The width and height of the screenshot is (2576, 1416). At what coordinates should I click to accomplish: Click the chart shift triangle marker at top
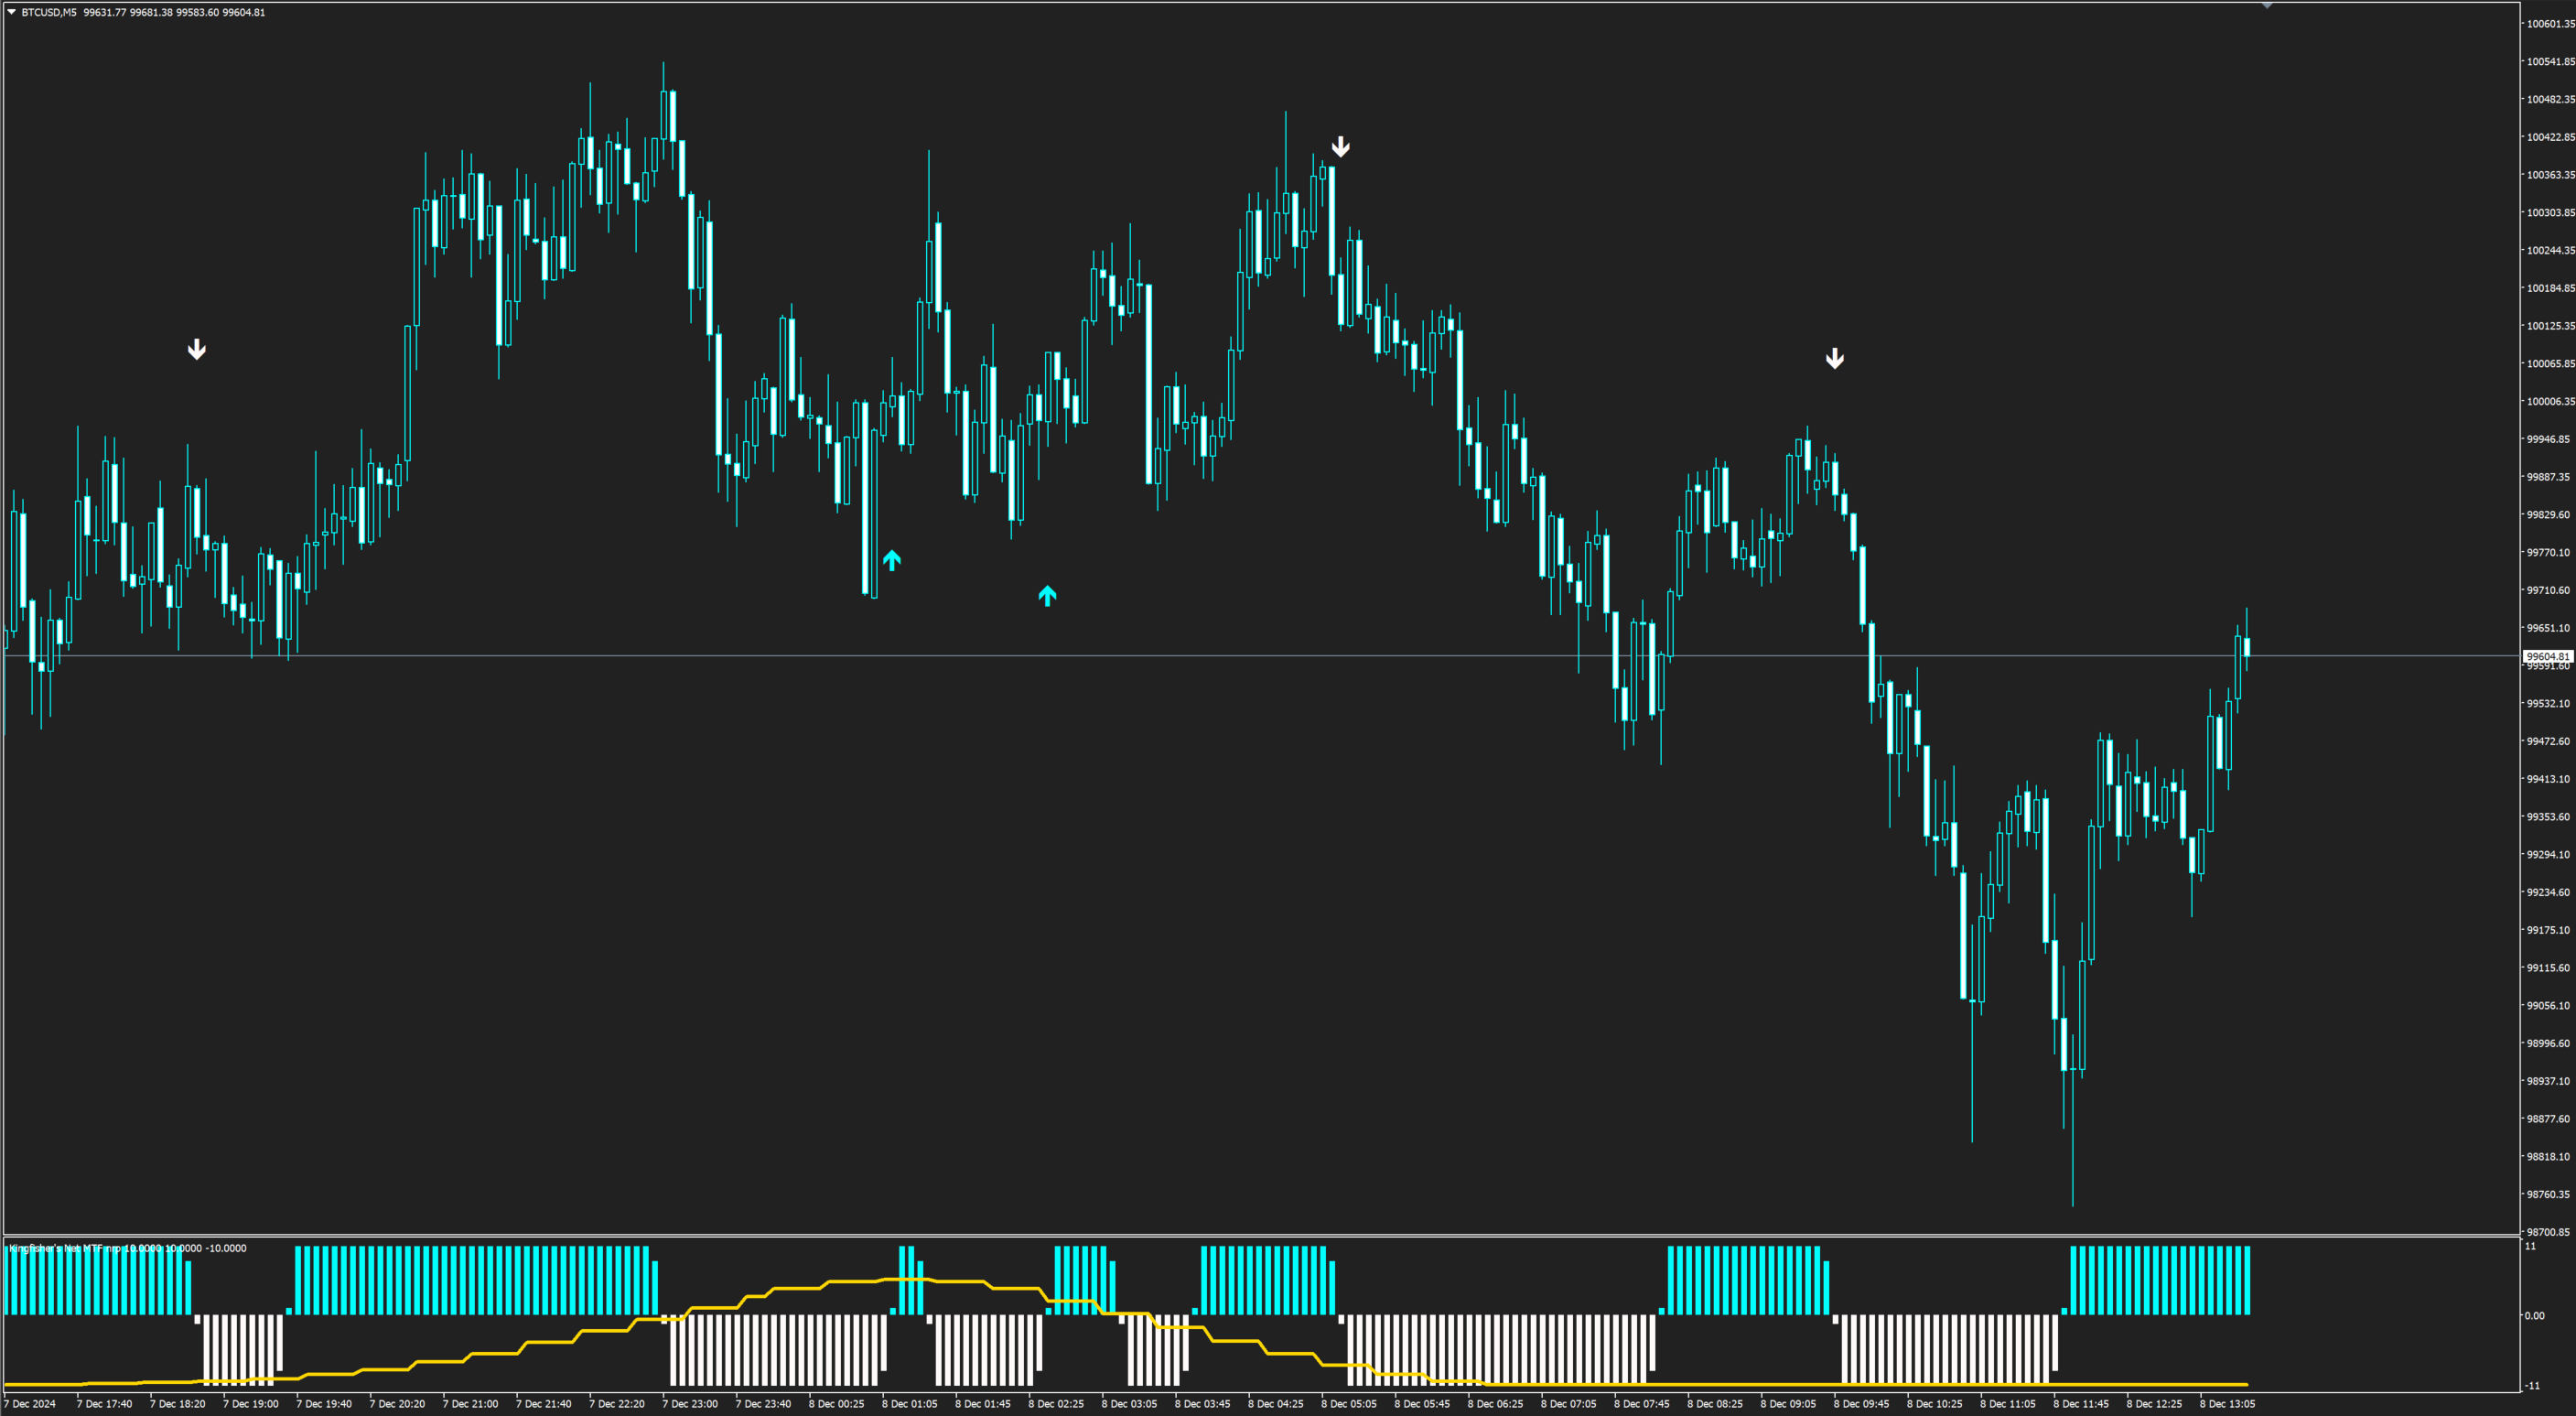(x=2267, y=6)
